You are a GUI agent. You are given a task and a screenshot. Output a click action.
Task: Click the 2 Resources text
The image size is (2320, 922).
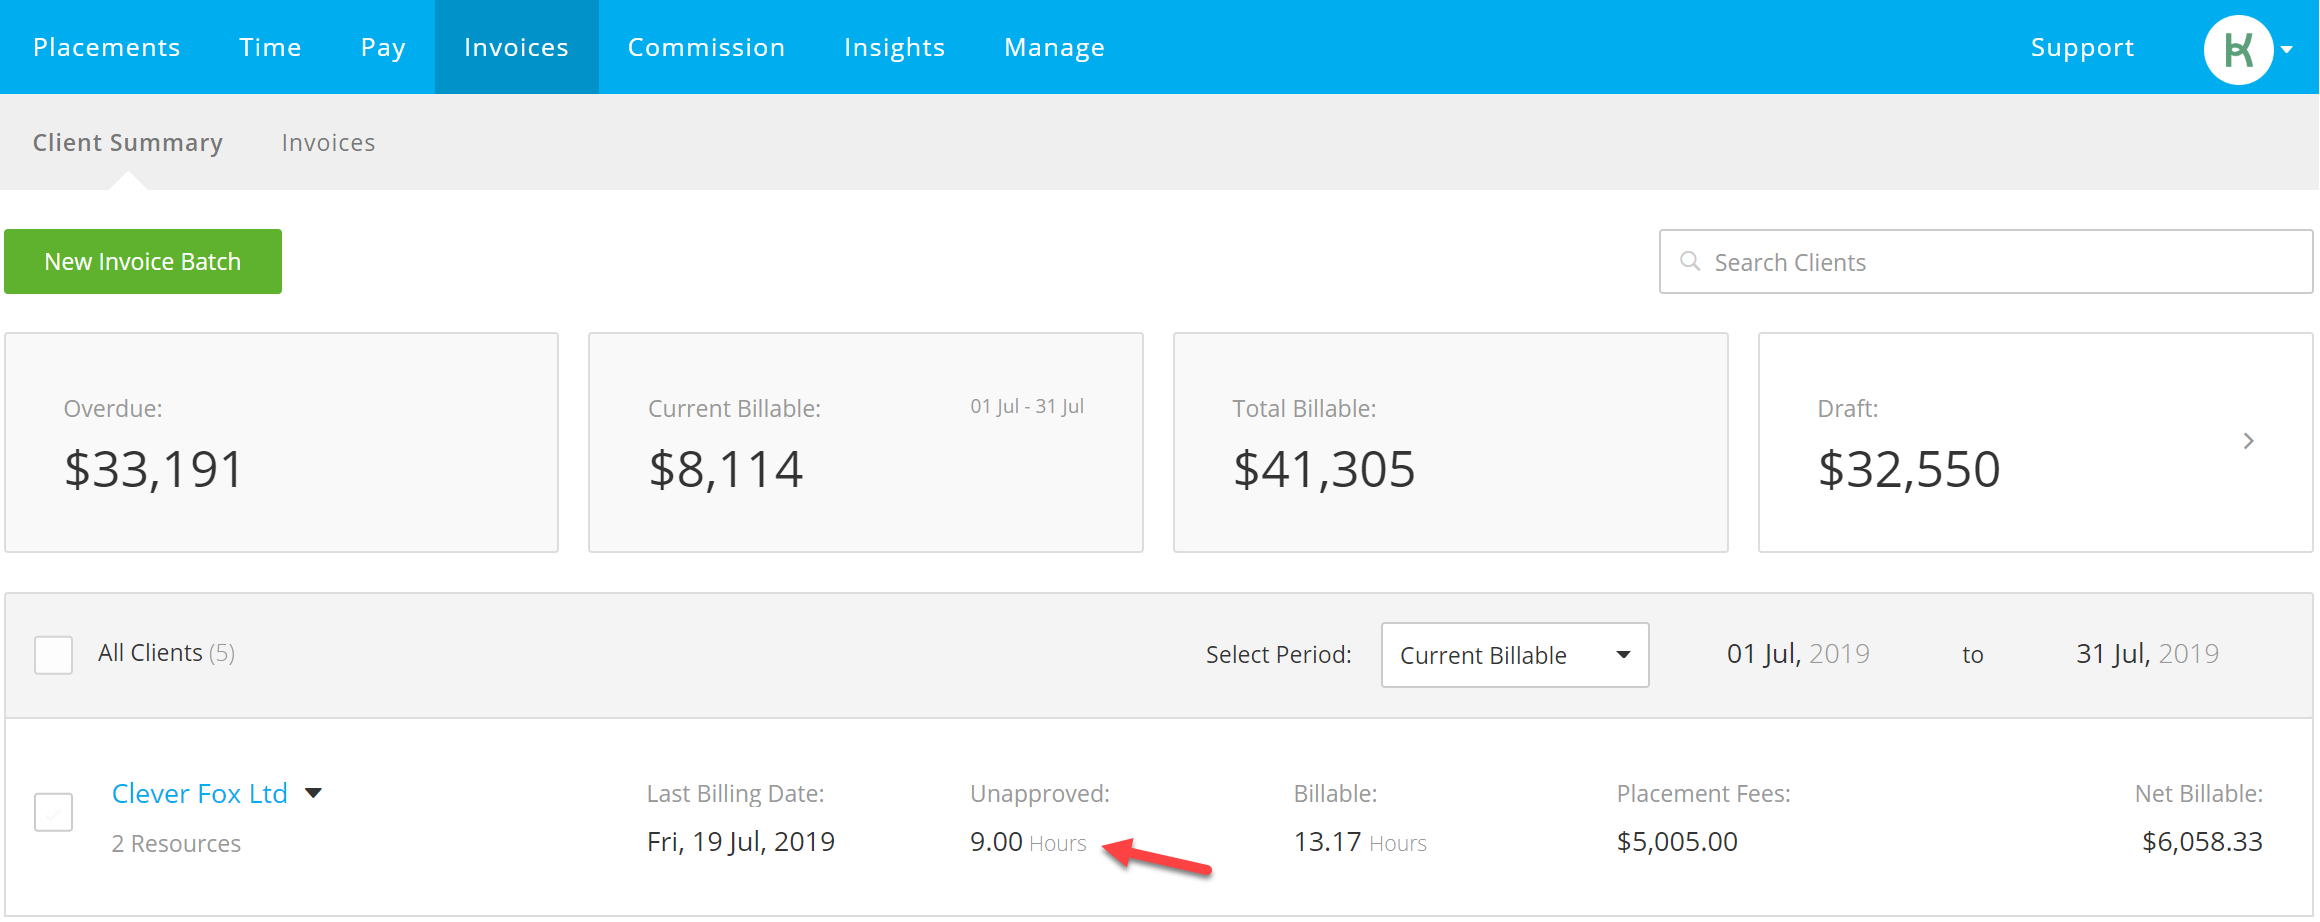176,843
